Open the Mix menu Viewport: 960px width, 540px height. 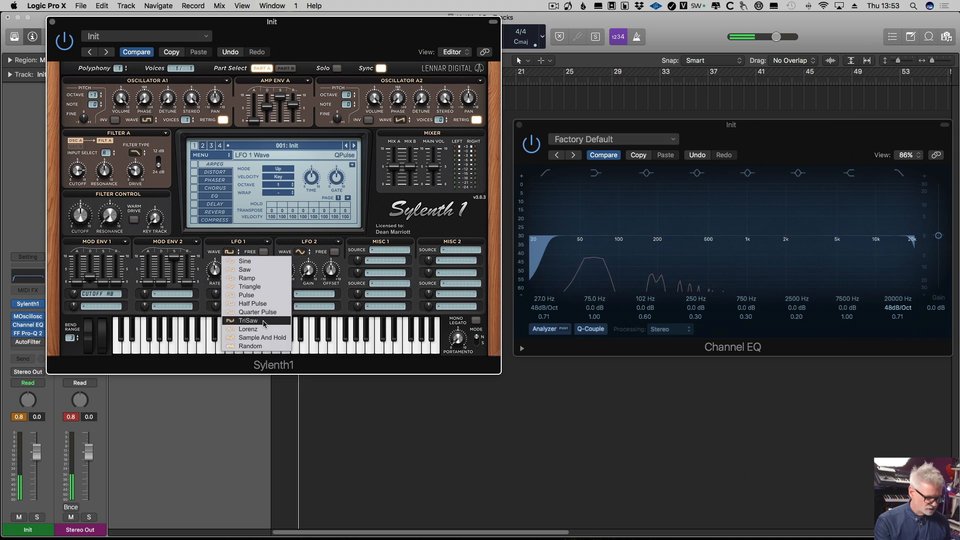(x=219, y=6)
